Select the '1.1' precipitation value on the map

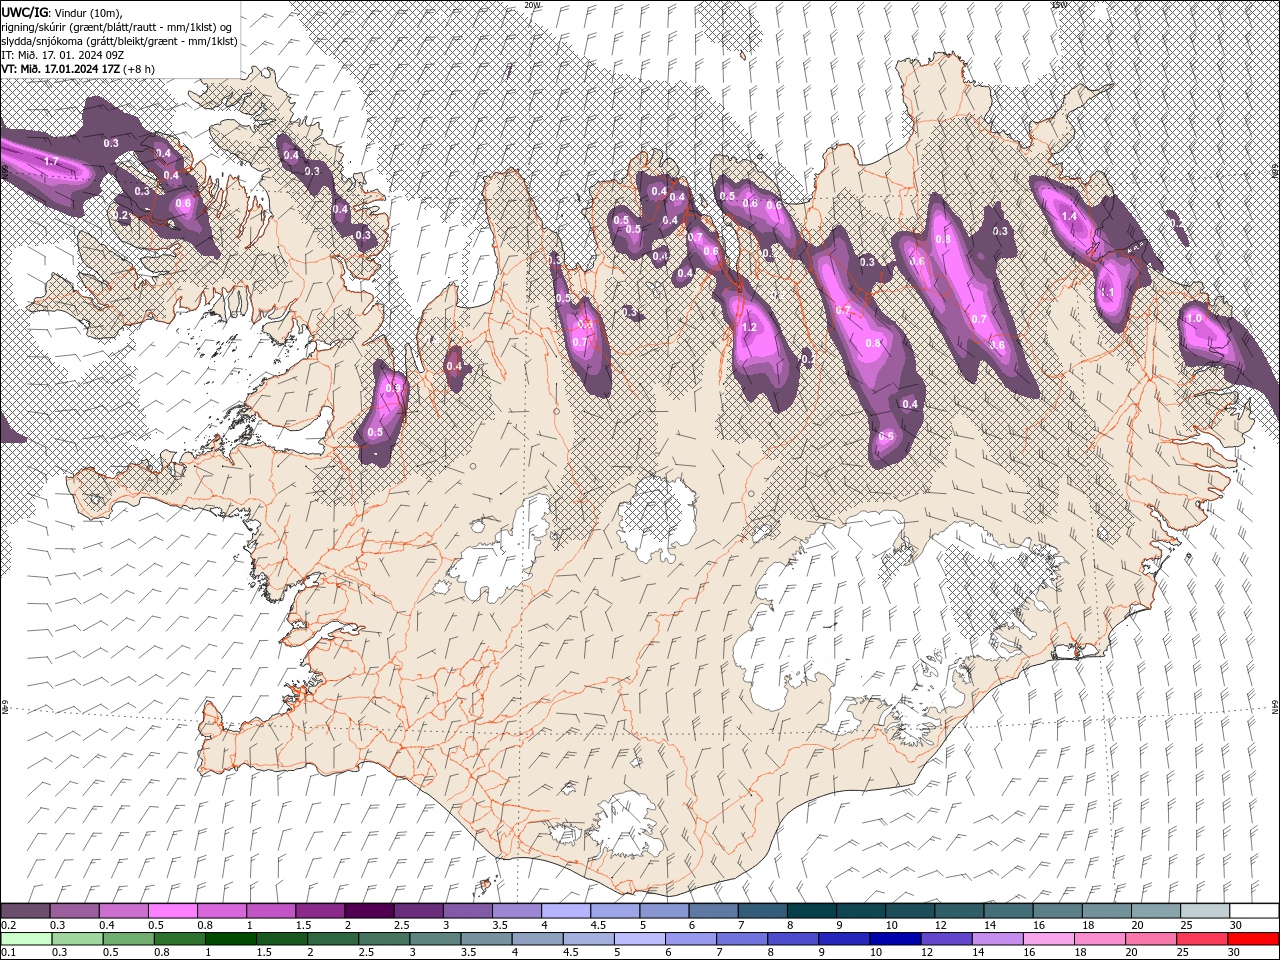pyautogui.click(x=1107, y=293)
